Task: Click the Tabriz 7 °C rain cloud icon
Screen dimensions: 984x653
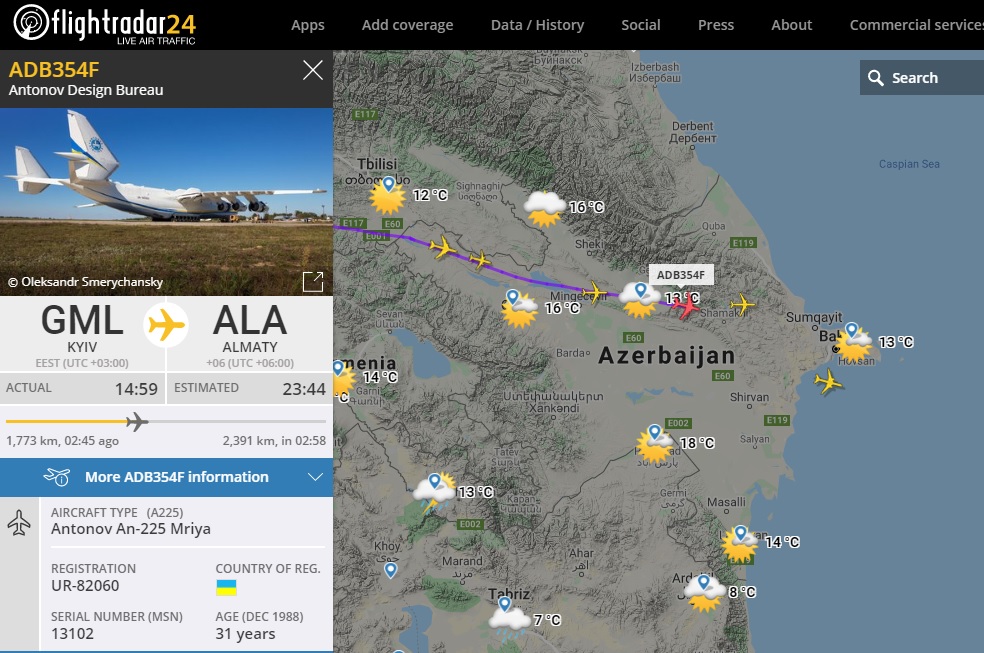Action: 510,619
